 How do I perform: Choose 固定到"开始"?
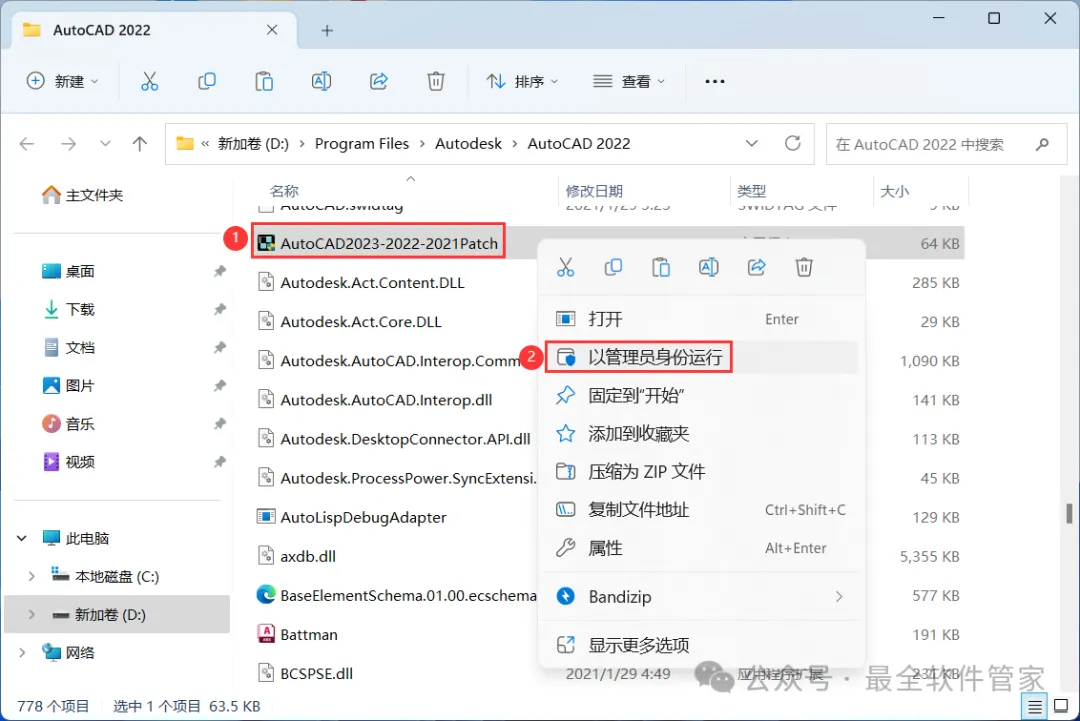(701, 395)
